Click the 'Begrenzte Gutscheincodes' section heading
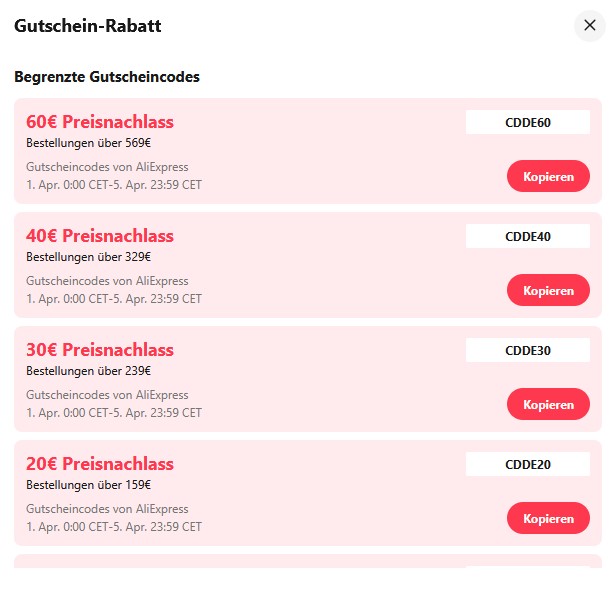The image size is (616, 599). click(x=107, y=77)
